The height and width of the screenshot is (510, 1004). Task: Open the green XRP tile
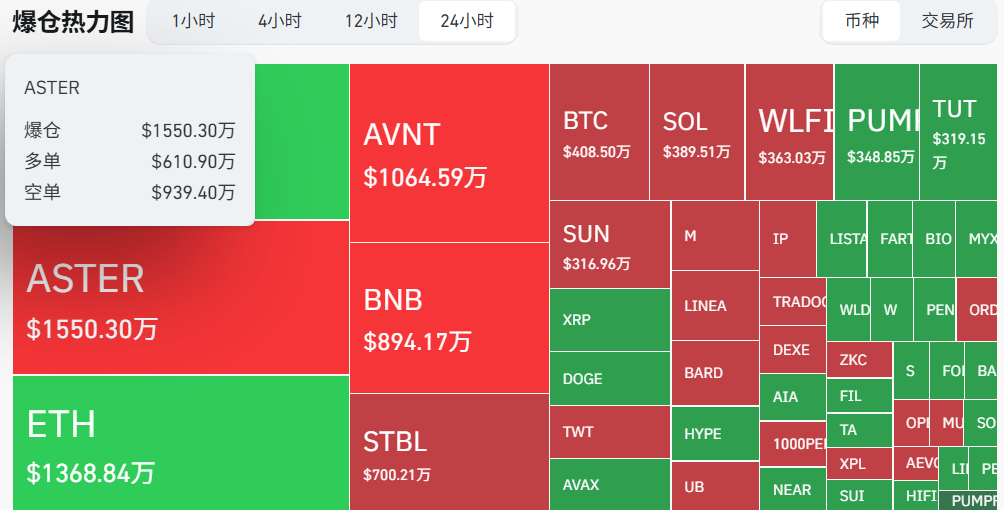(609, 320)
